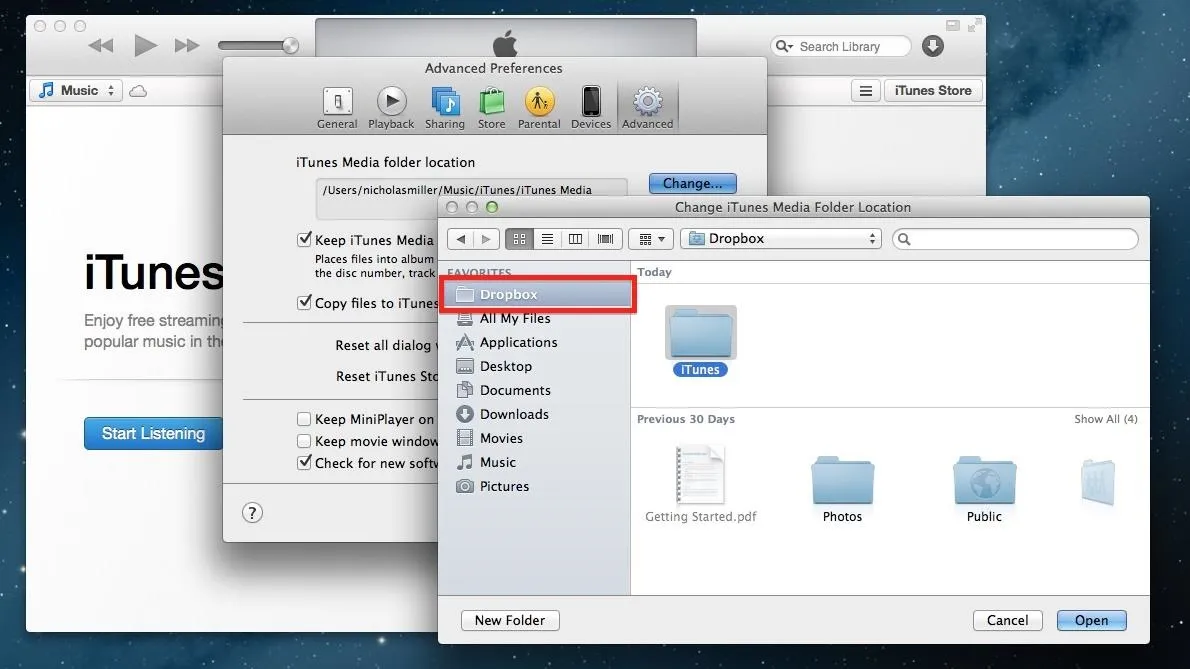
Task: Switch to Sharing preferences tab
Action: 445,108
